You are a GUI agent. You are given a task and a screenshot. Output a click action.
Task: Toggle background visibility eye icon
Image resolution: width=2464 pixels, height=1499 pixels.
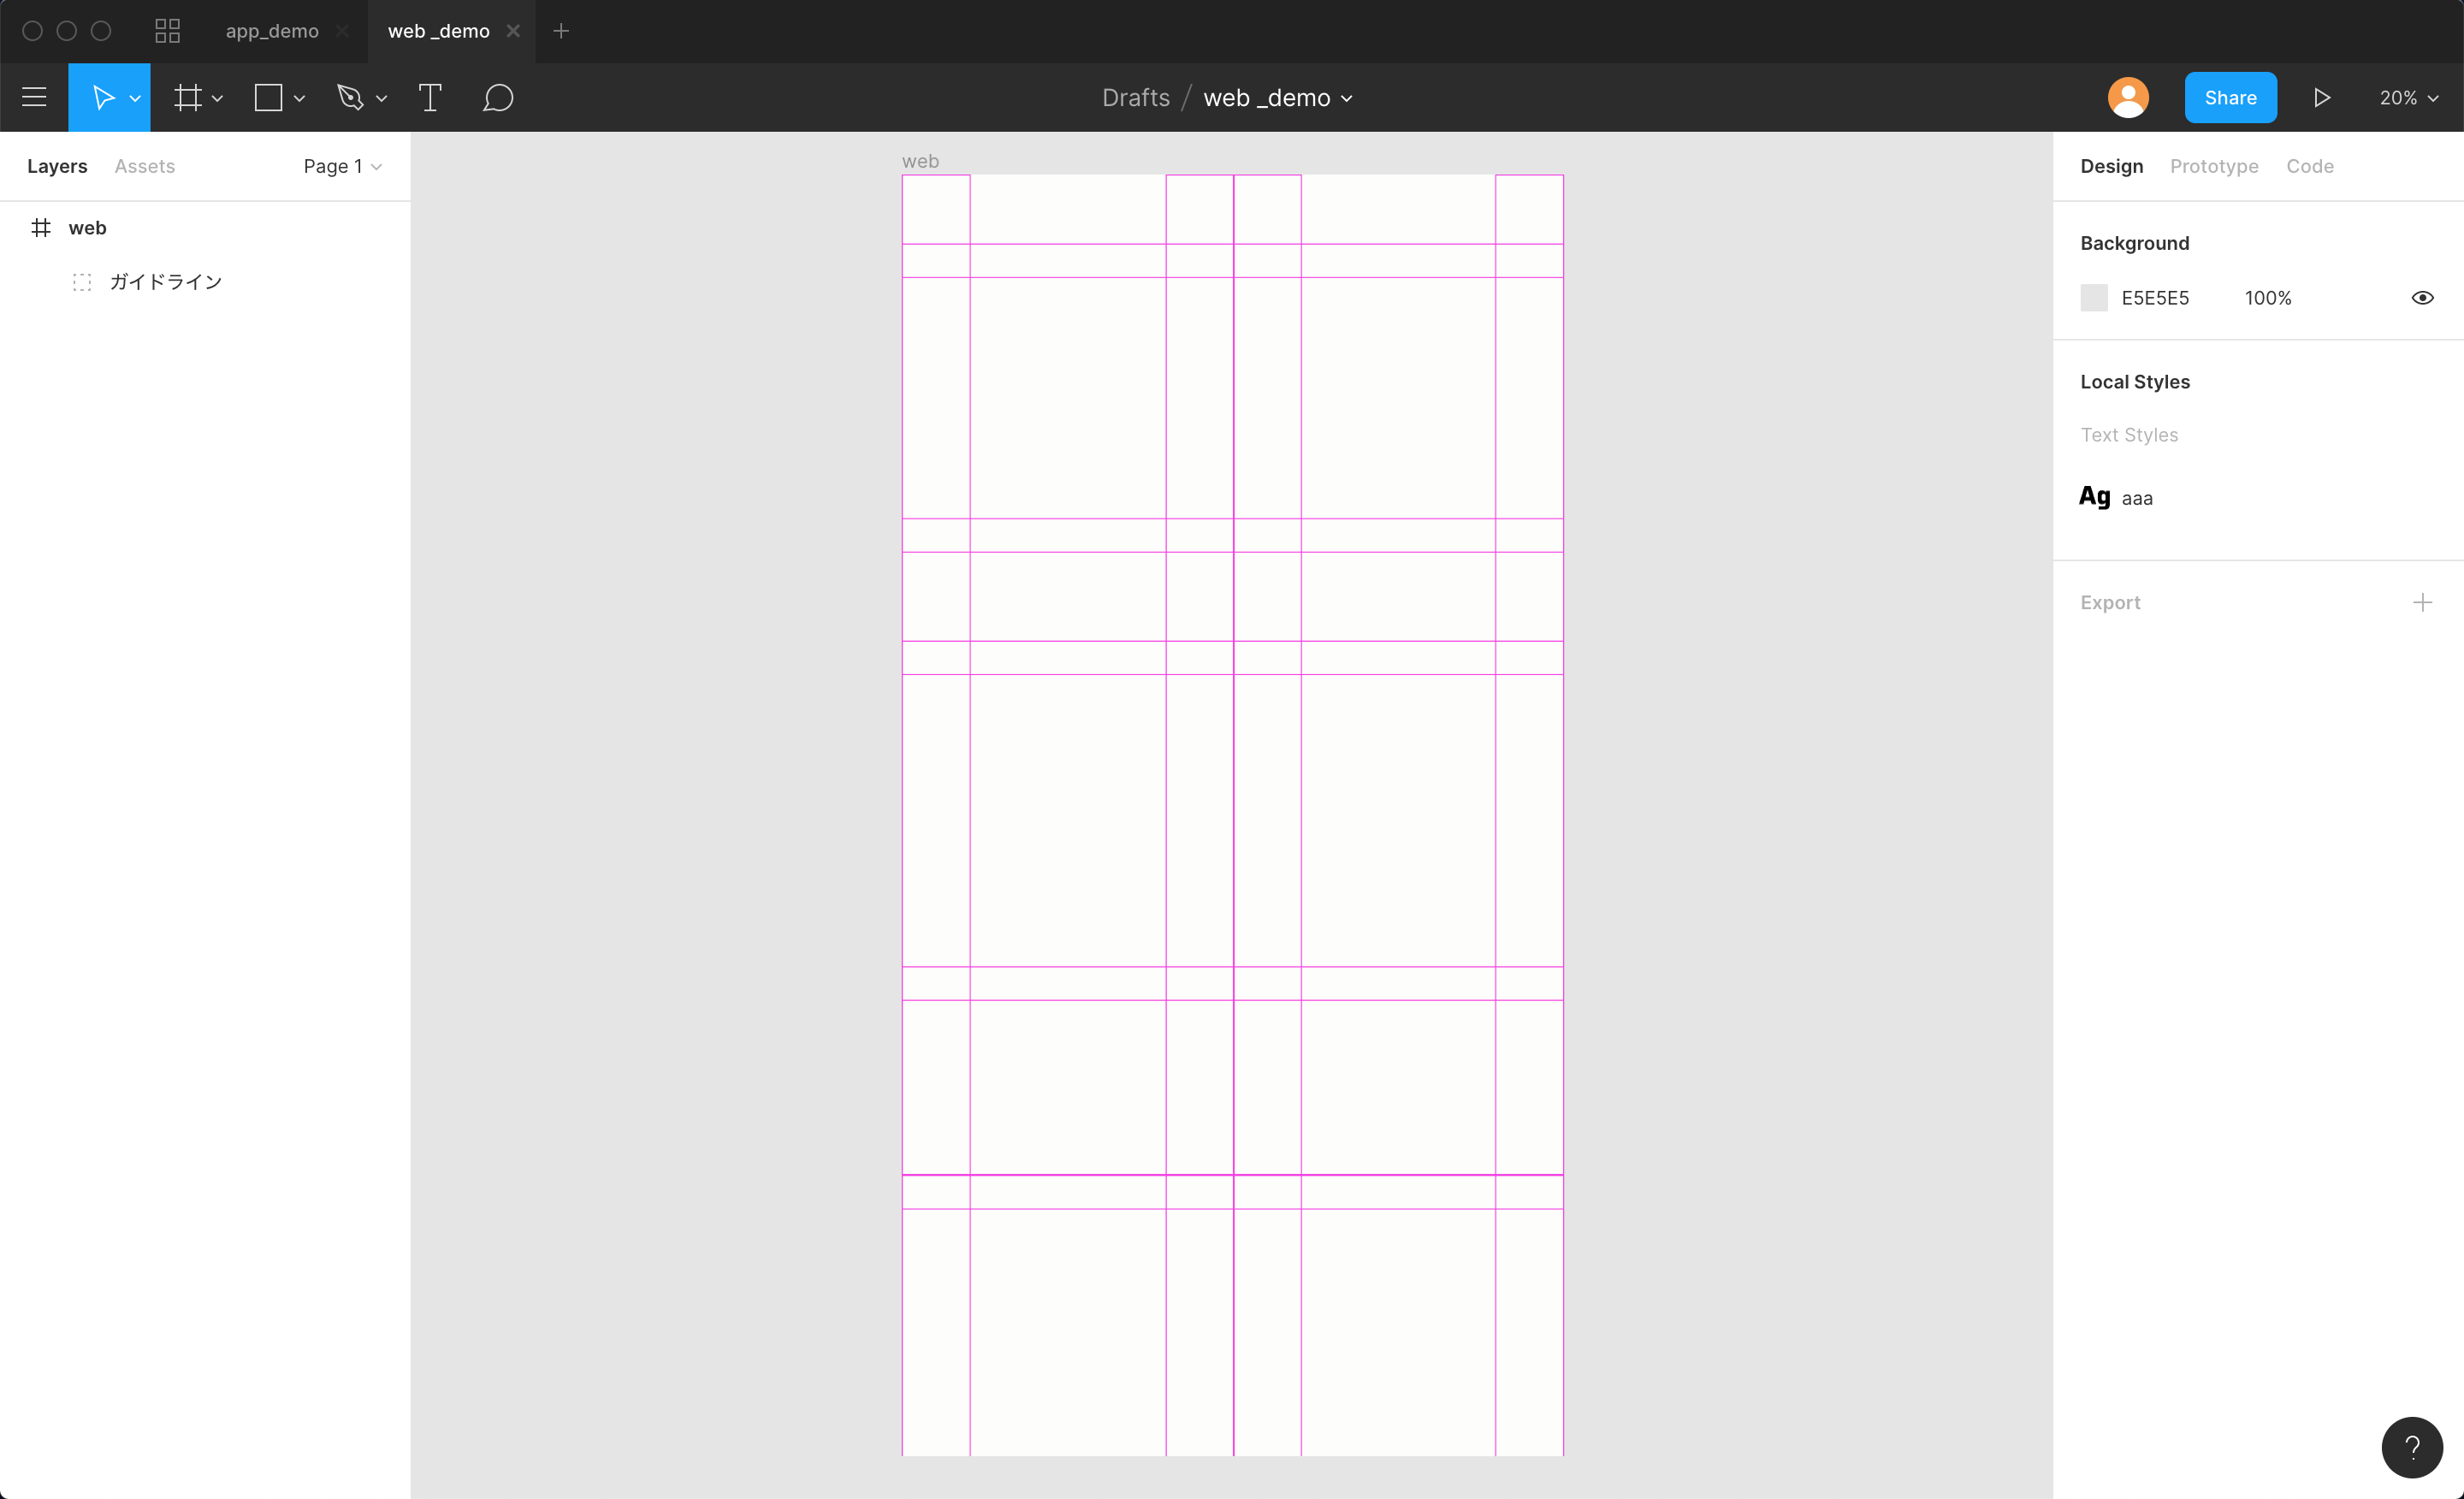click(x=2422, y=298)
